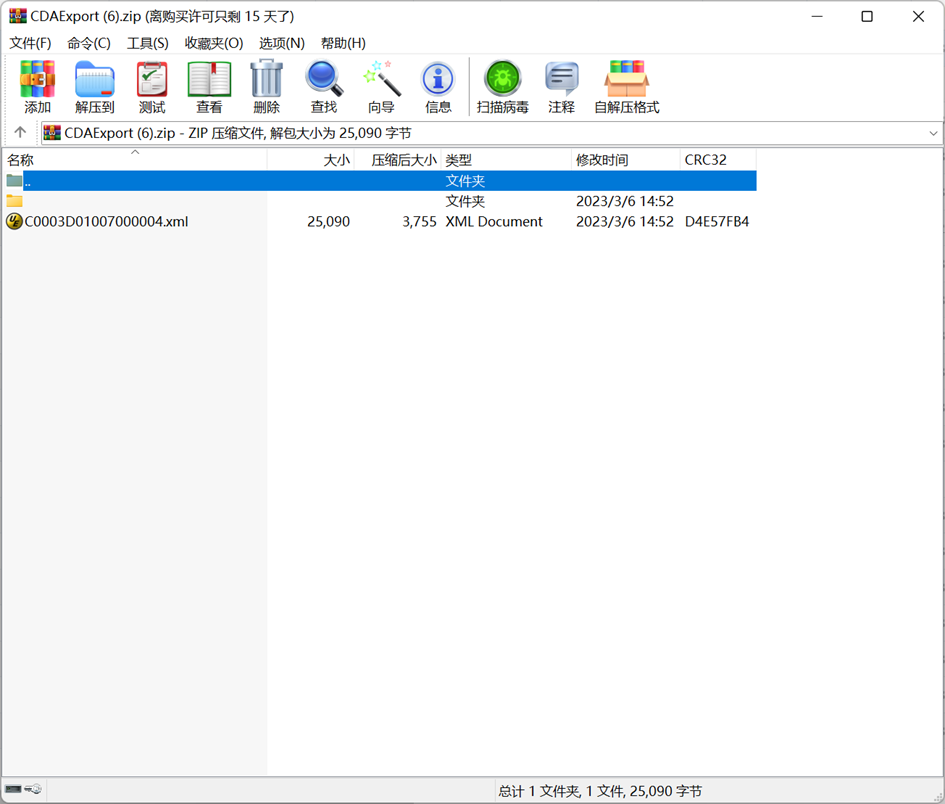Open the Help (帮助) menu

tap(343, 43)
